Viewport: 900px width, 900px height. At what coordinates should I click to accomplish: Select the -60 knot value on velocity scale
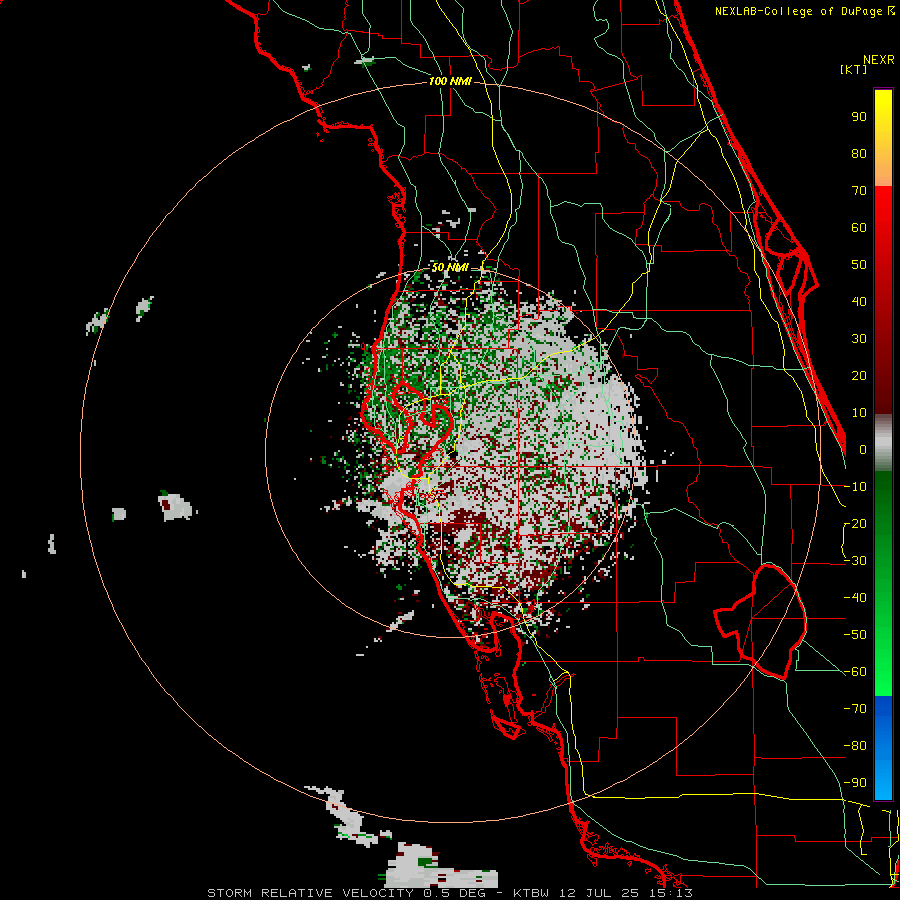[855, 672]
